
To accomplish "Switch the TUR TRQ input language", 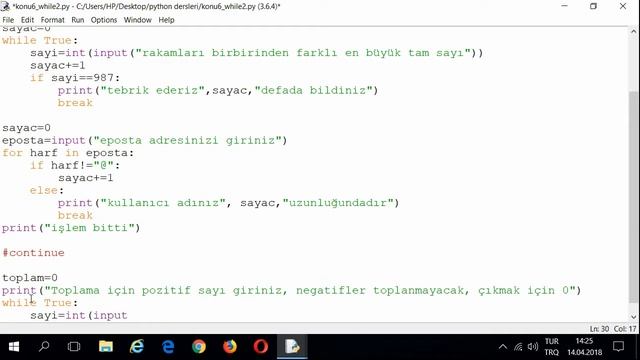I will 551,347.
